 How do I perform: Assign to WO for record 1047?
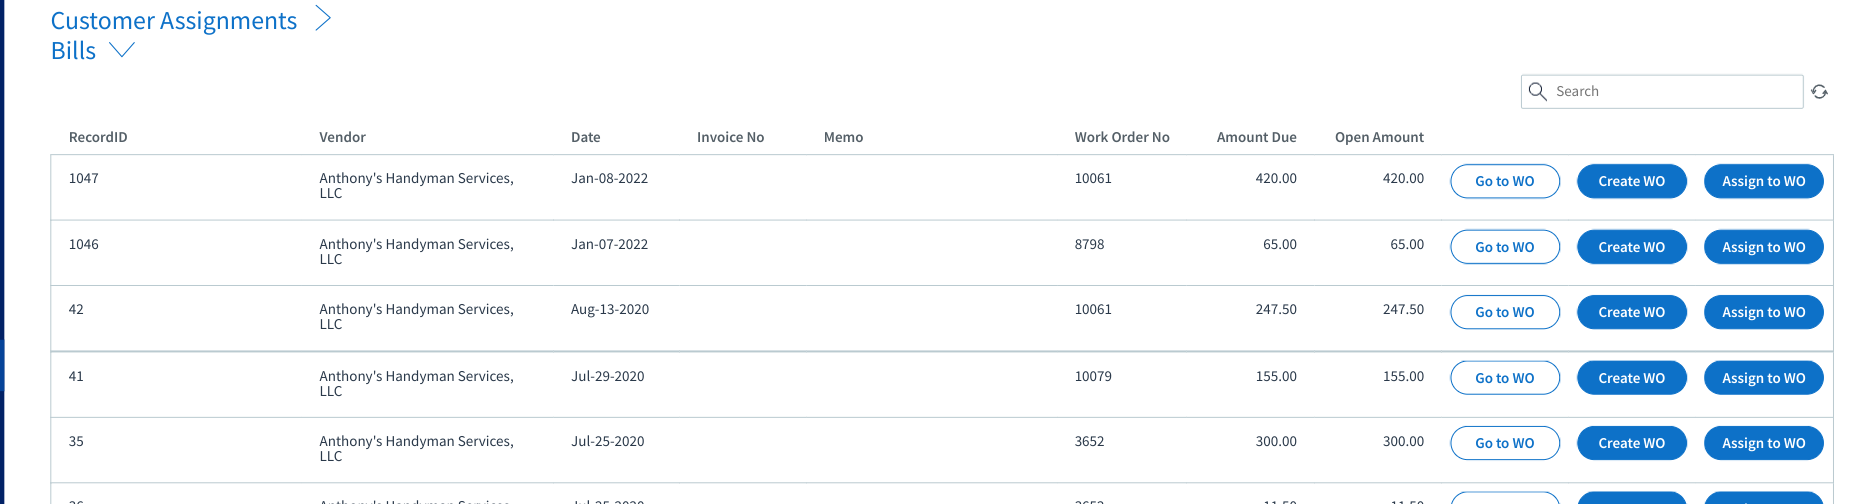tap(1764, 181)
